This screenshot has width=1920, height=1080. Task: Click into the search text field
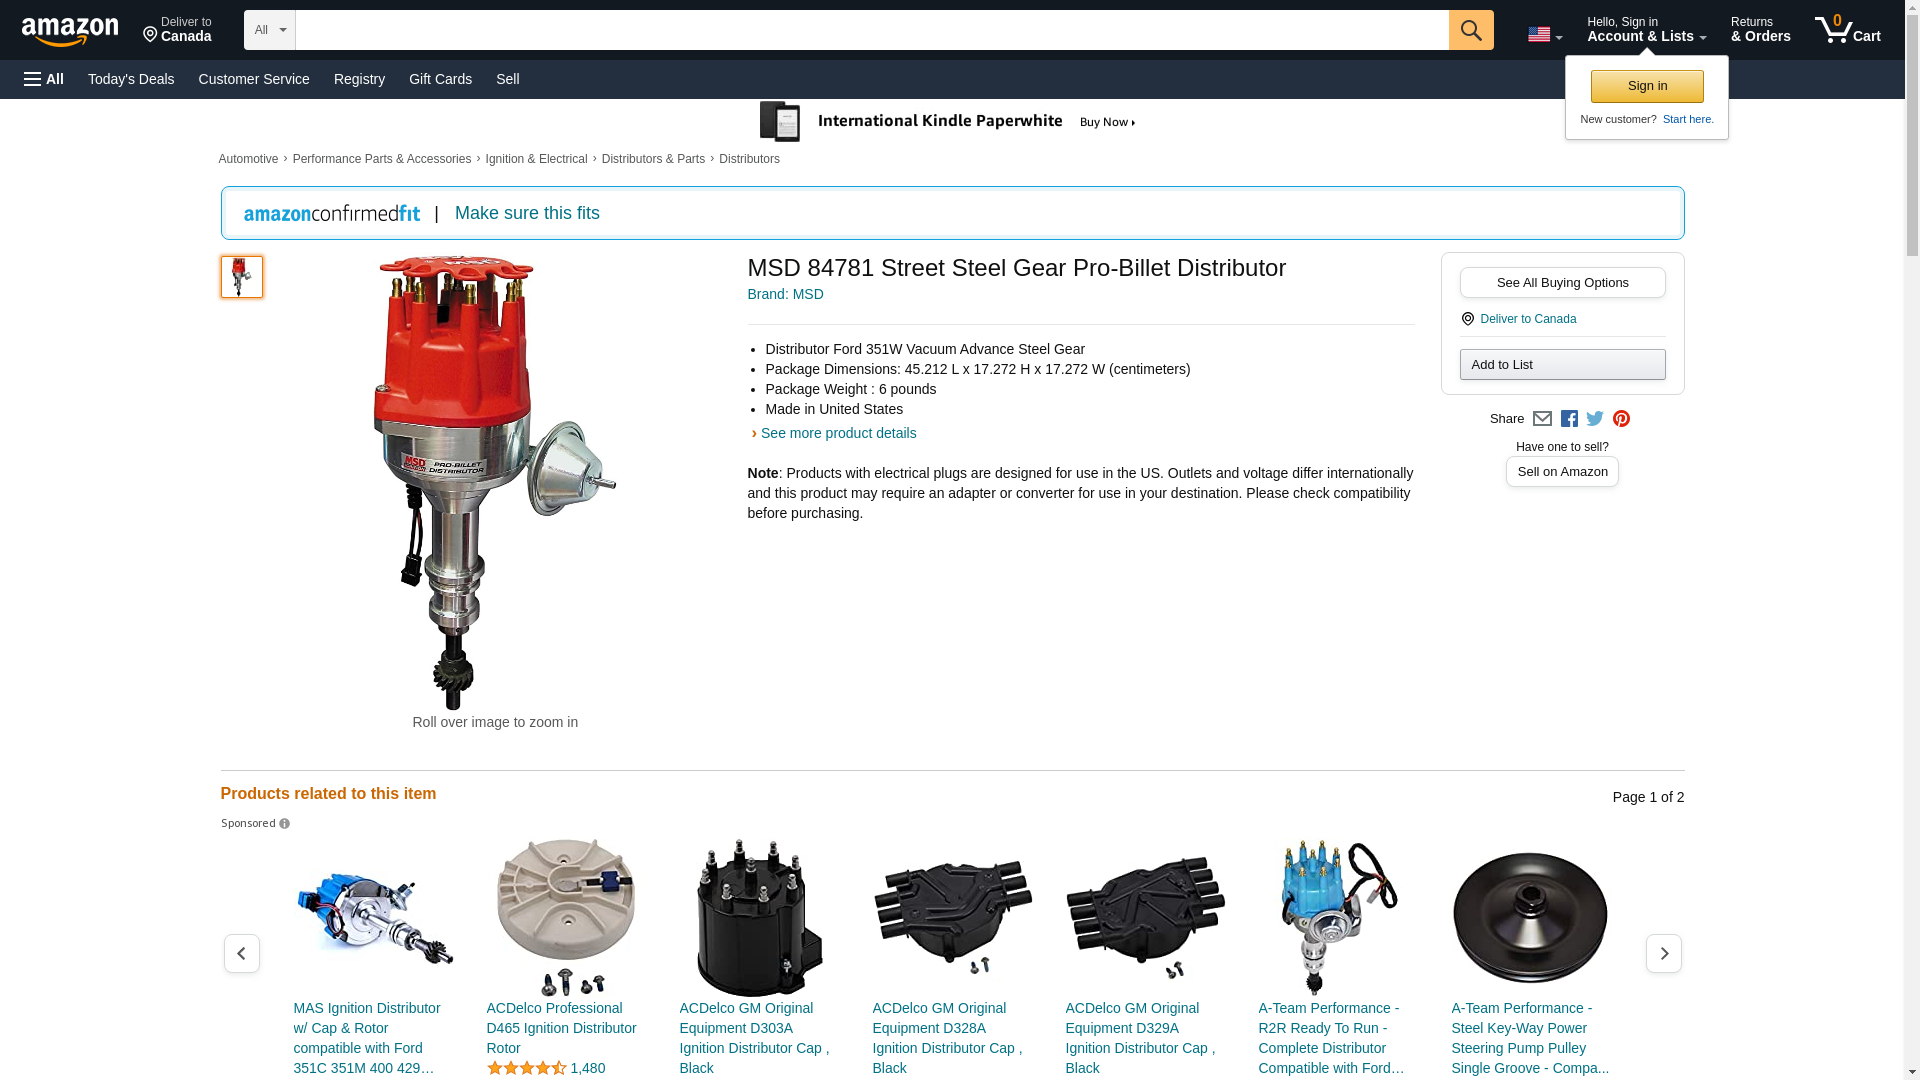pyautogui.click(x=870, y=30)
